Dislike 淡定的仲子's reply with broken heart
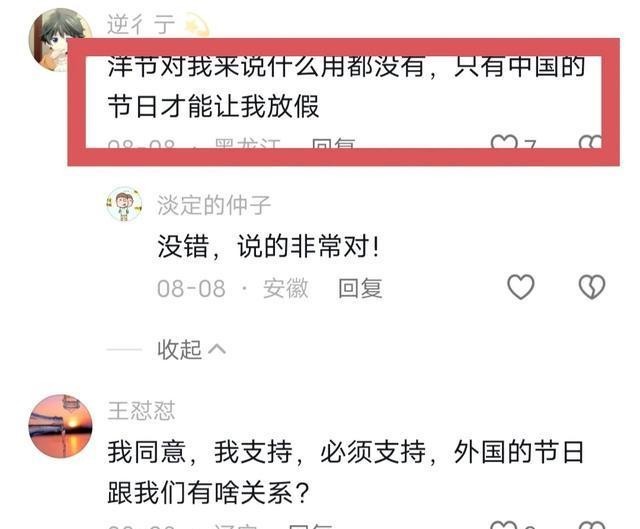This screenshot has width=640, height=529. 592,287
